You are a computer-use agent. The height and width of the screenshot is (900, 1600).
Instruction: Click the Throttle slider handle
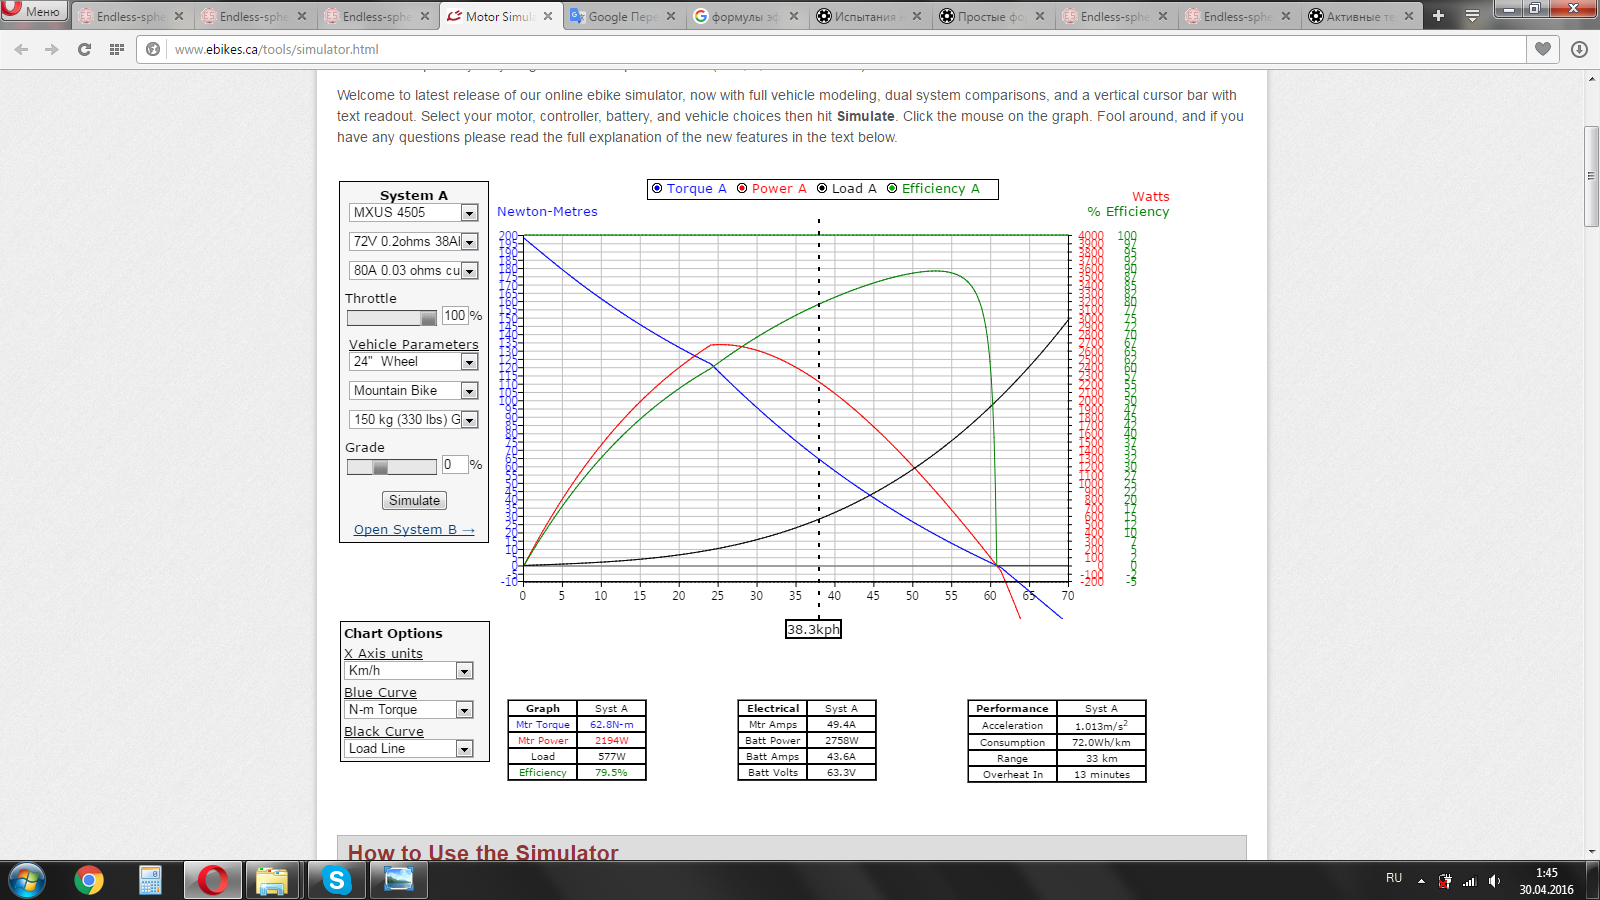tap(428, 318)
